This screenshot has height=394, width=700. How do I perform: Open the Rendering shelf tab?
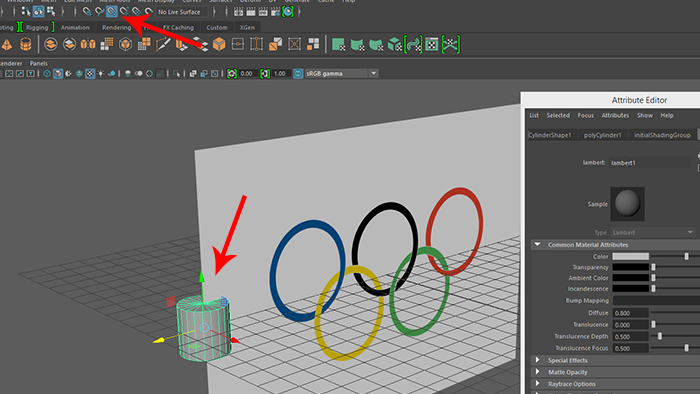tap(117, 28)
